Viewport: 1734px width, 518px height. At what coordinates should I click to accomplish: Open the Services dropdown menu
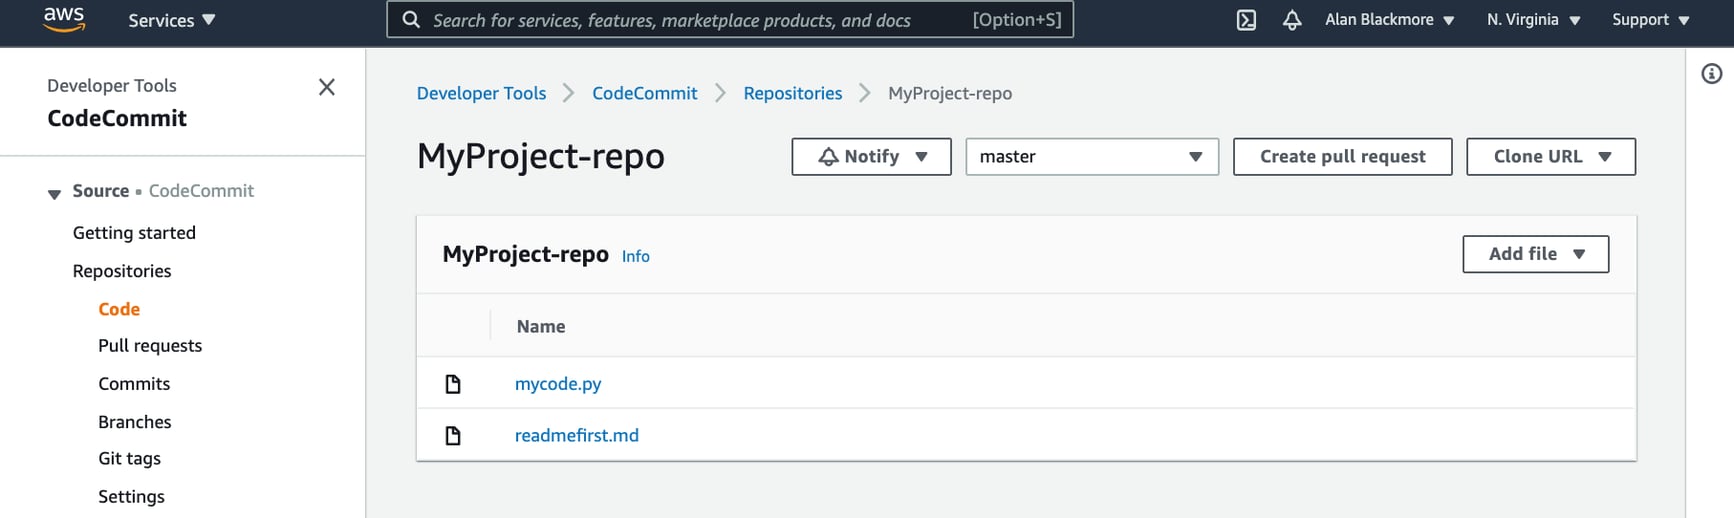172,20
